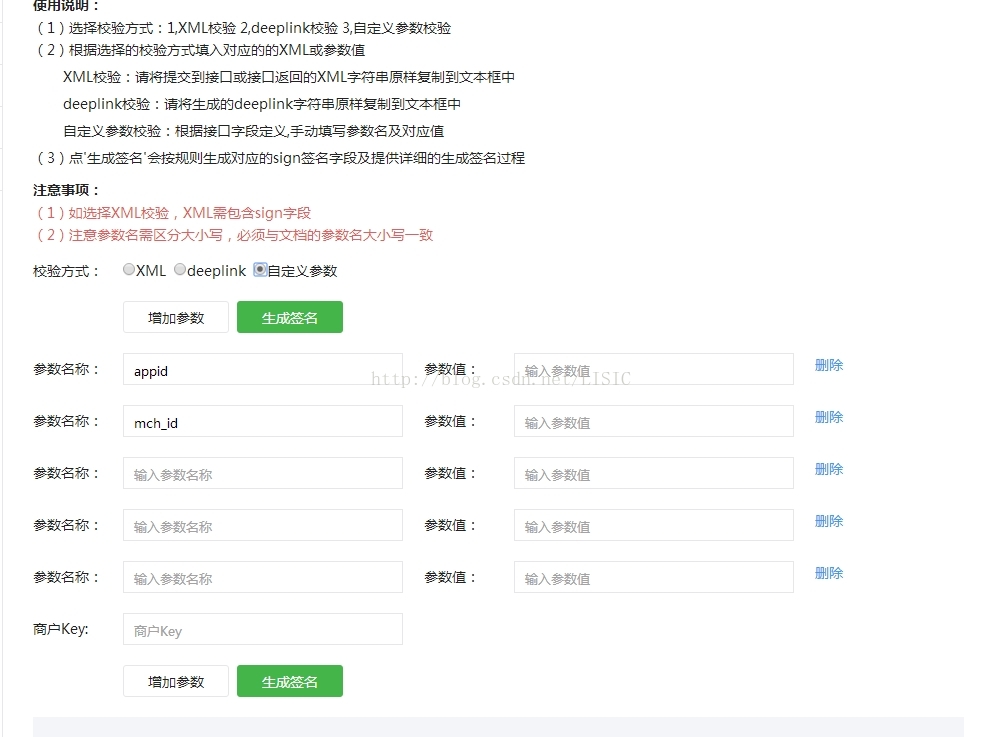Image resolution: width=983 pixels, height=737 pixels.
Task: Delete the appid parameter row via 删除
Action: (829, 365)
